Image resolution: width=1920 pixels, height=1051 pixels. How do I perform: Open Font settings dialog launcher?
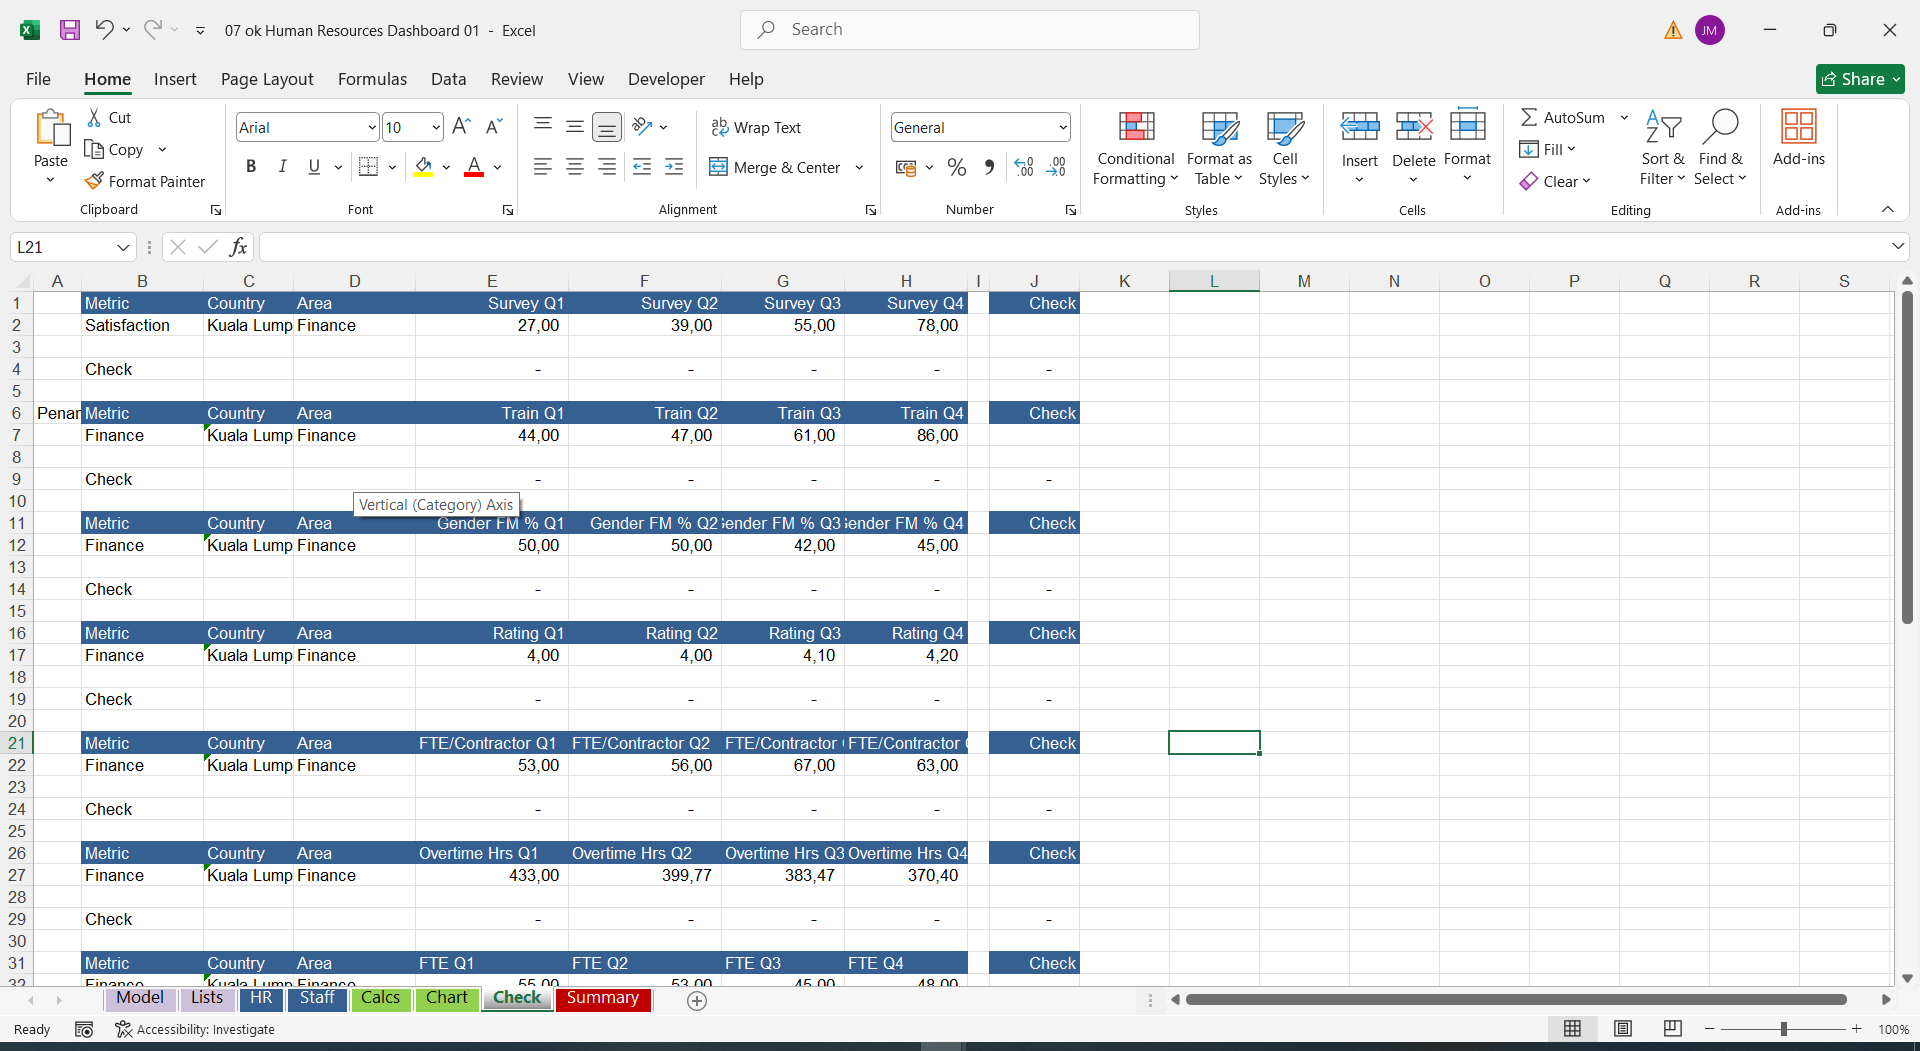(508, 210)
